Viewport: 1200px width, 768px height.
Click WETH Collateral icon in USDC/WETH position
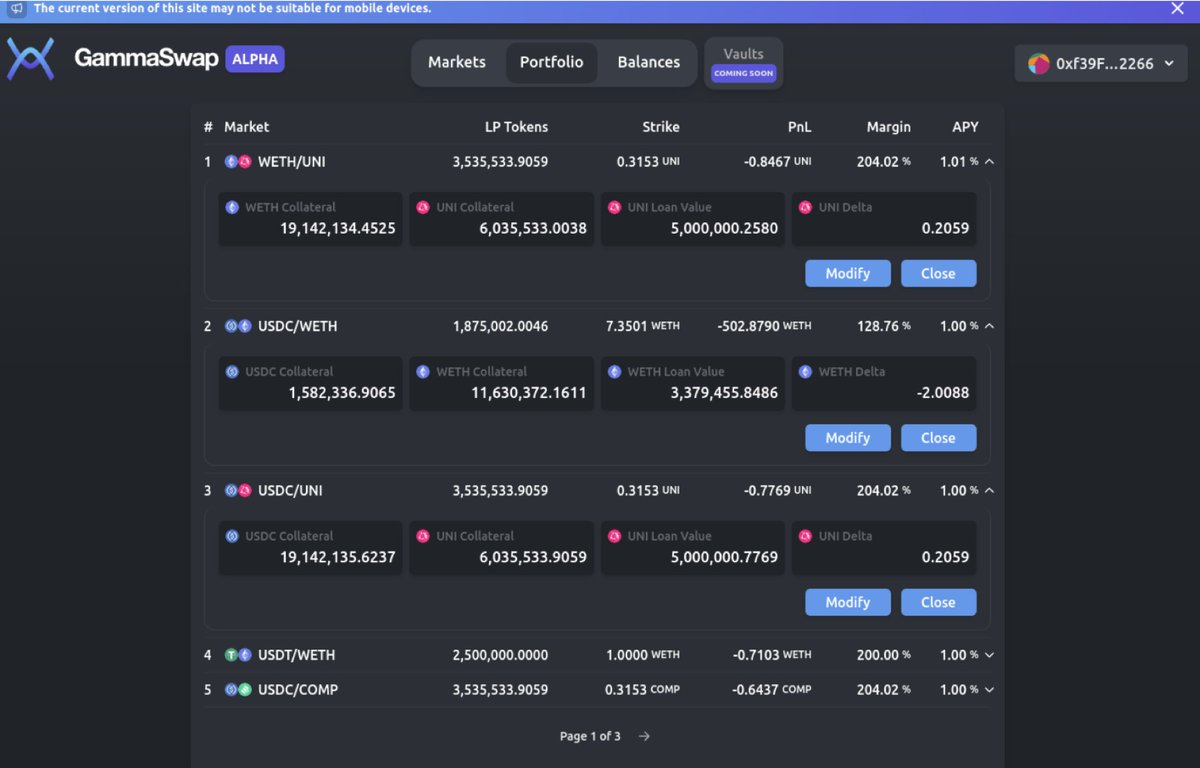[423, 371]
